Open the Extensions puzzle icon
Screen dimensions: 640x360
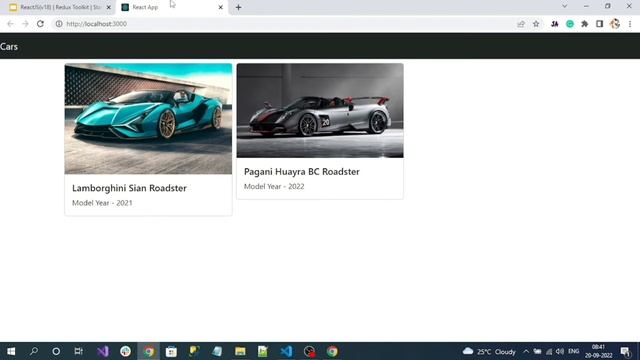[584, 24]
